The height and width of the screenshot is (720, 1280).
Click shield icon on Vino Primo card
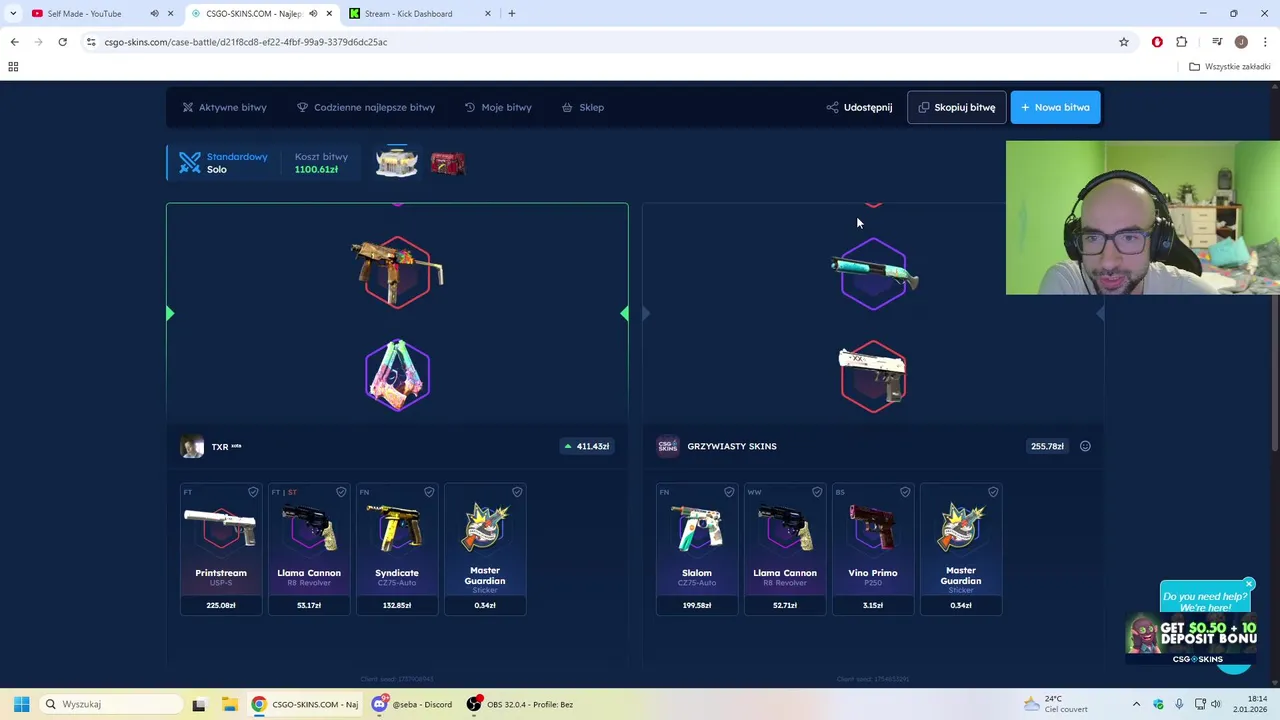pyautogui.click(x=905, y=492)
